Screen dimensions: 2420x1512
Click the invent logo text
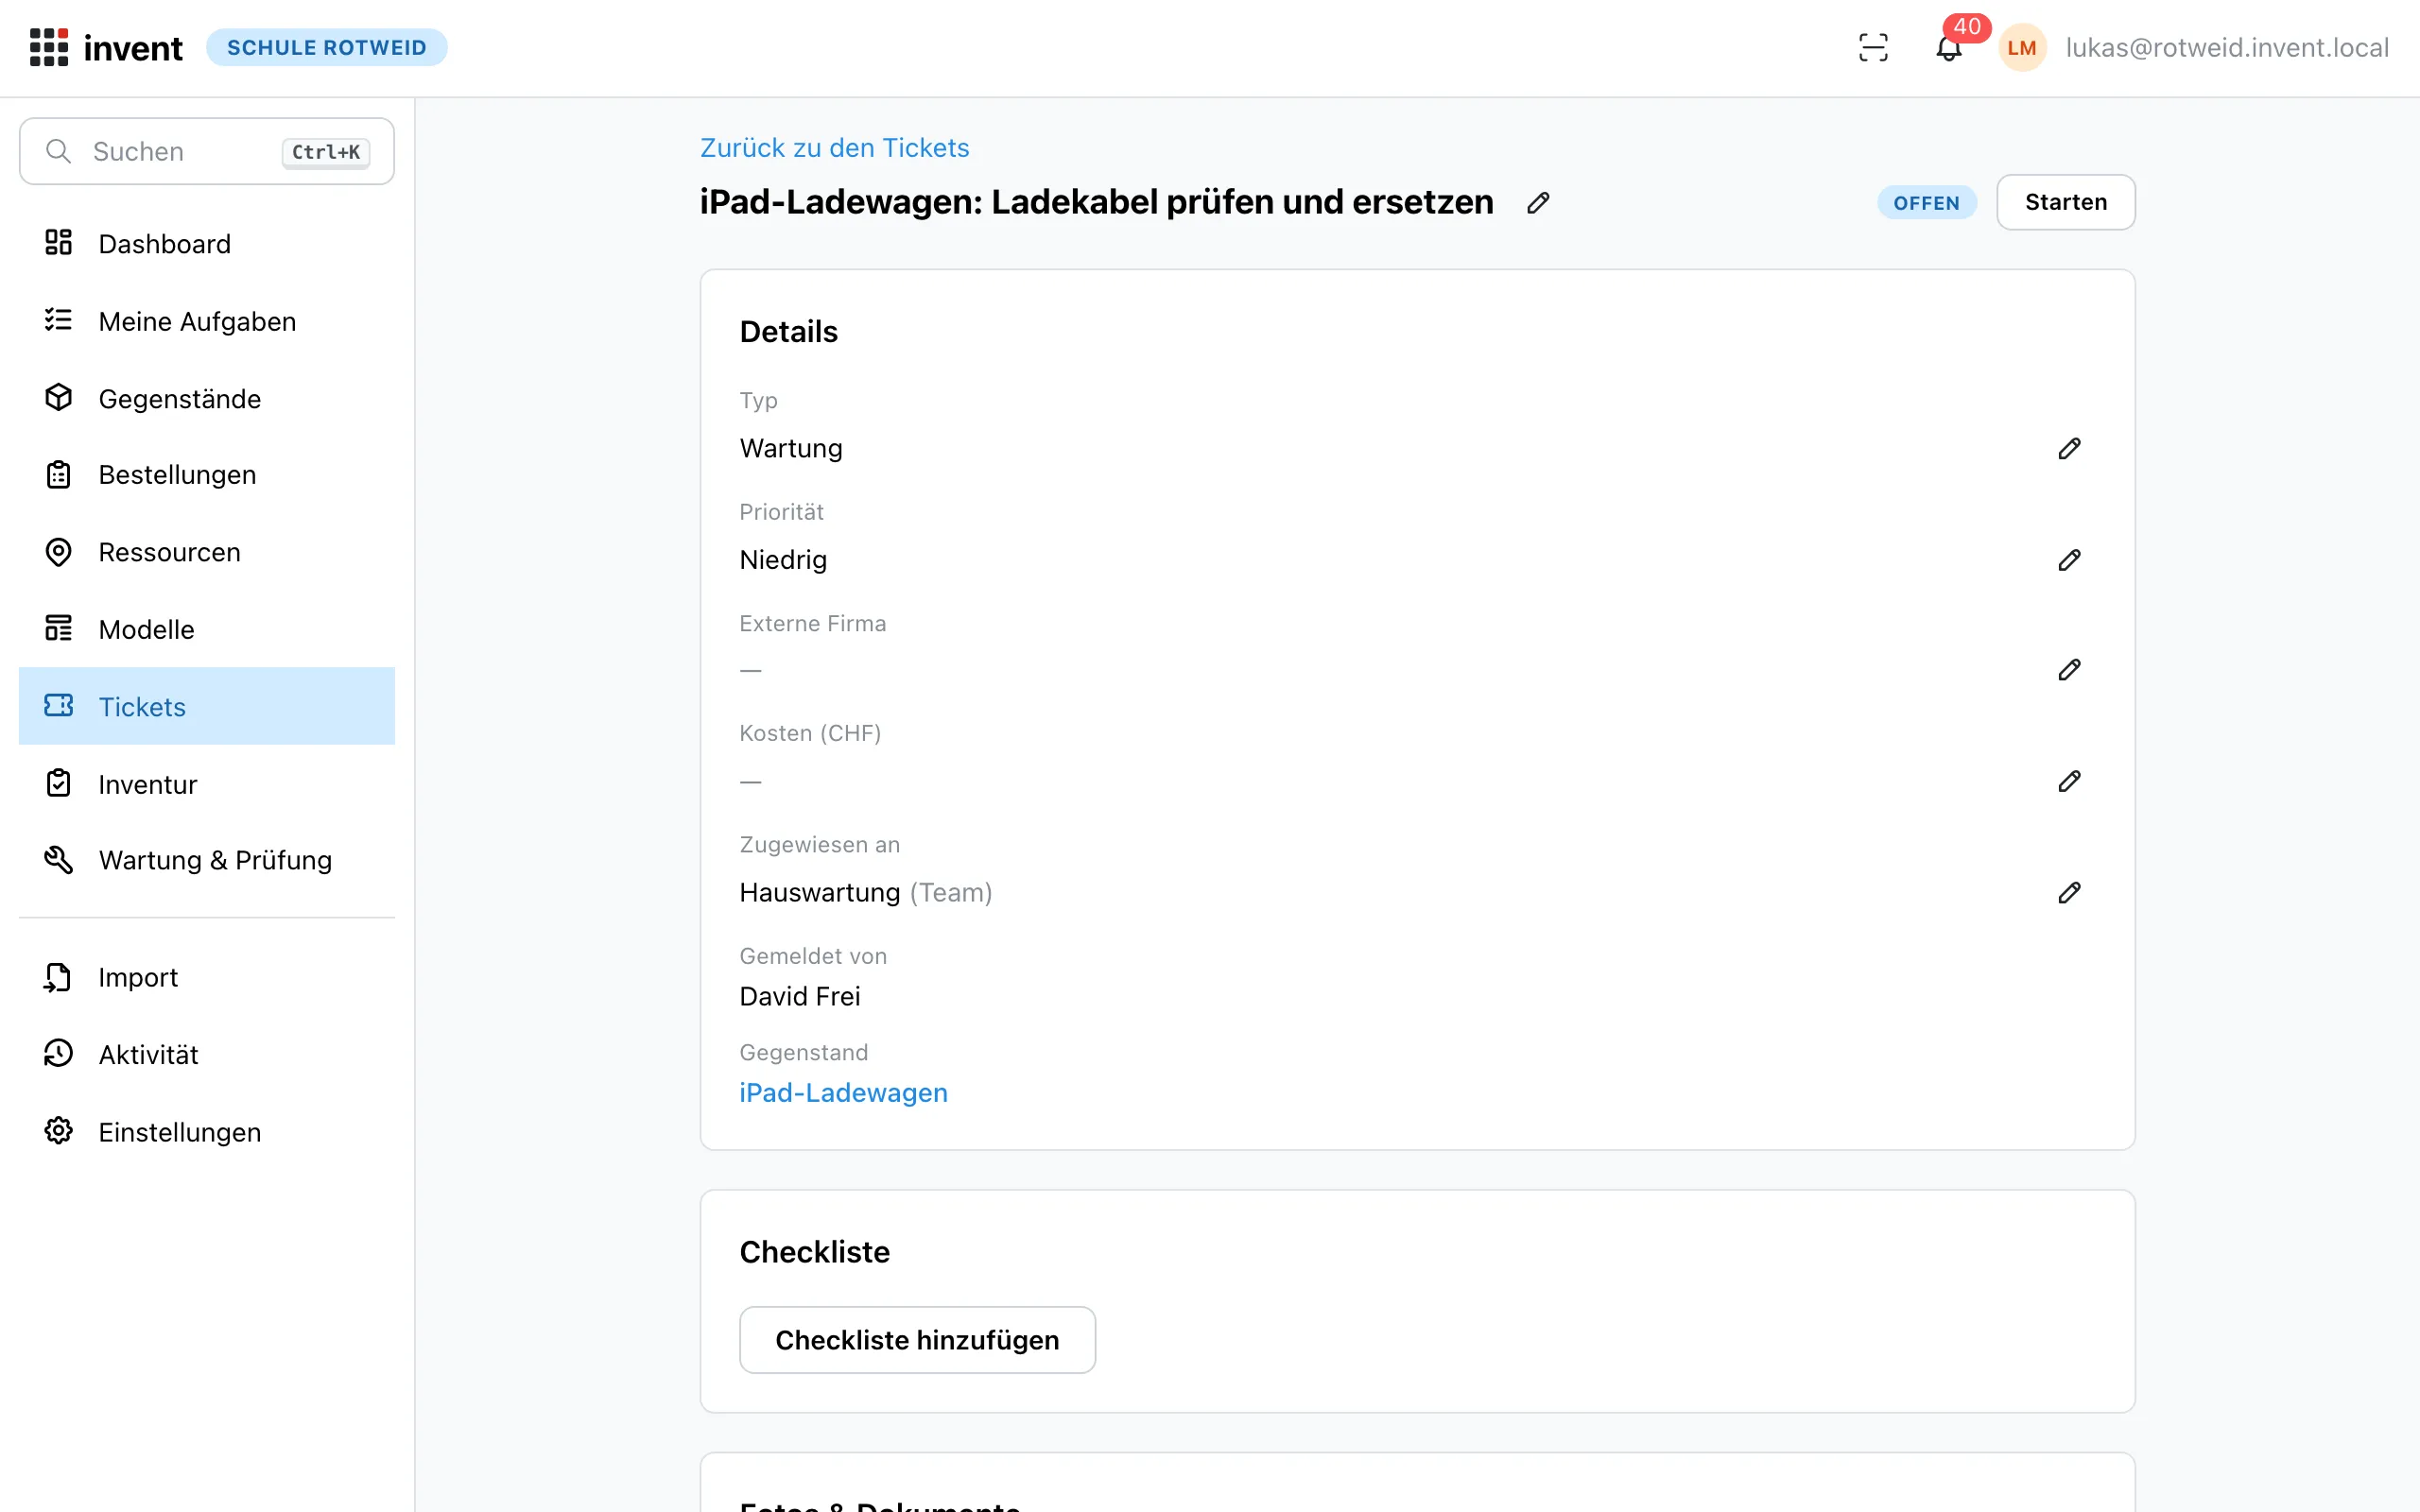pyautogui.click(x=133, y=48)
